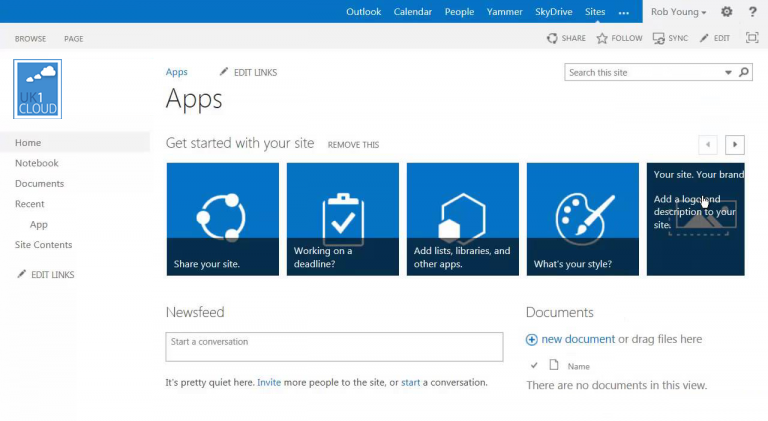
Task: Click the search magnifier icon
Action: 744,72
